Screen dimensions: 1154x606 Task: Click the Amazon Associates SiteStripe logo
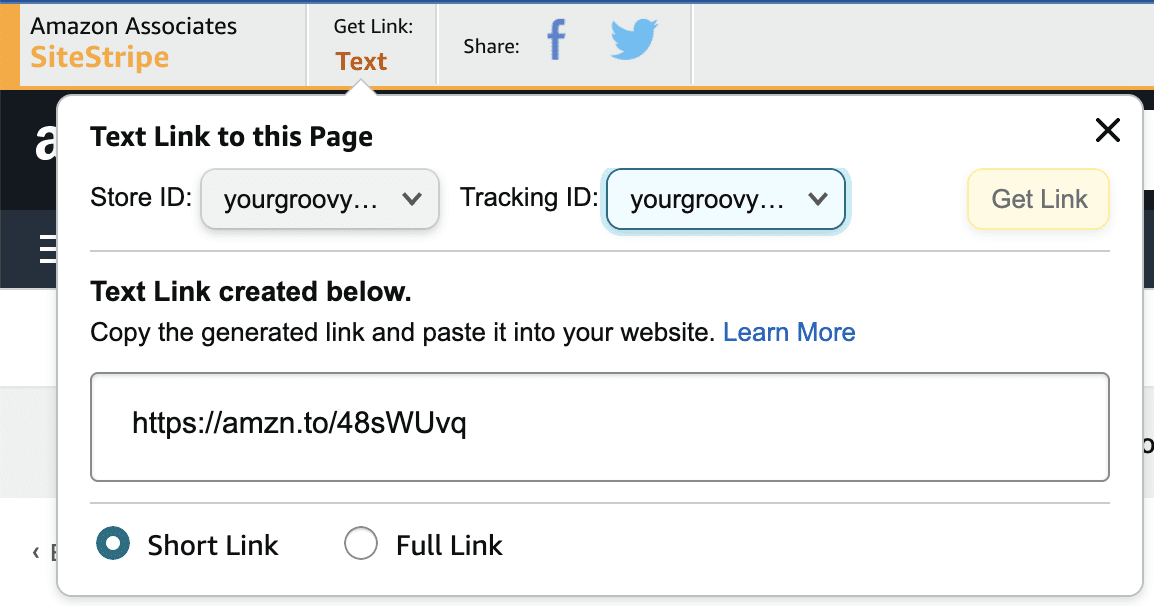click(x=134, y=43)
